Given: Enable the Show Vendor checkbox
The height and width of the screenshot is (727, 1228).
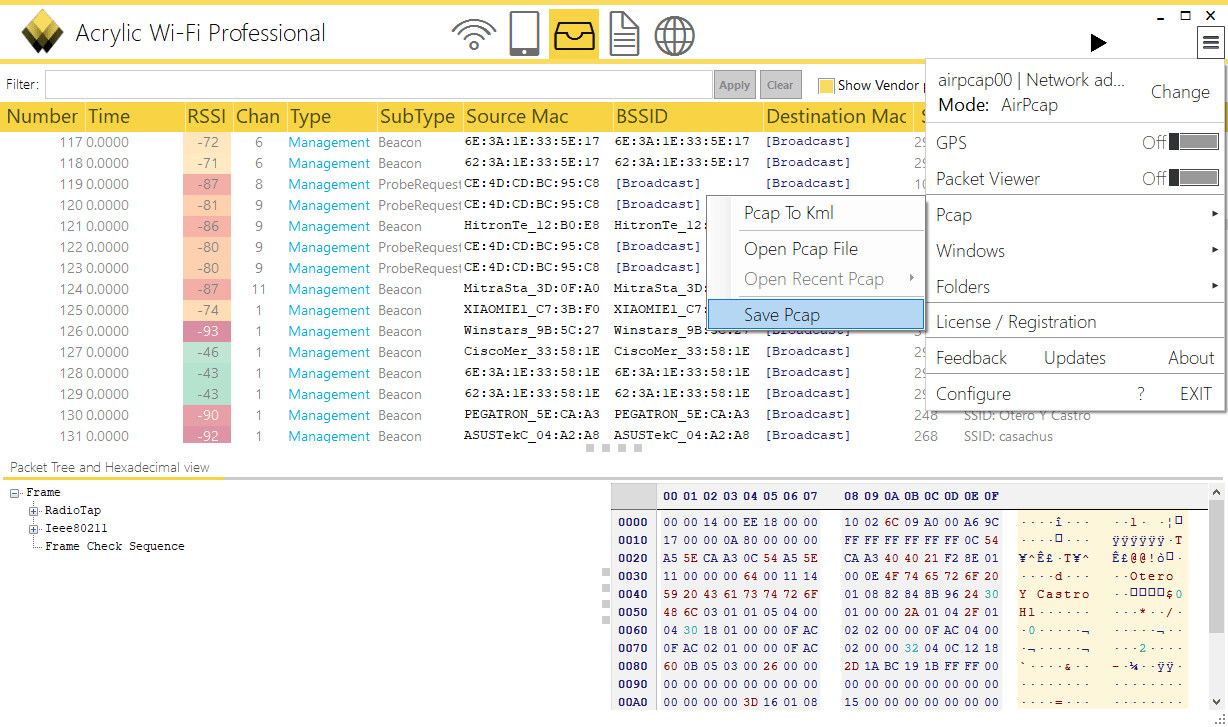Looking at the screenshot, I should coord(826,85).
